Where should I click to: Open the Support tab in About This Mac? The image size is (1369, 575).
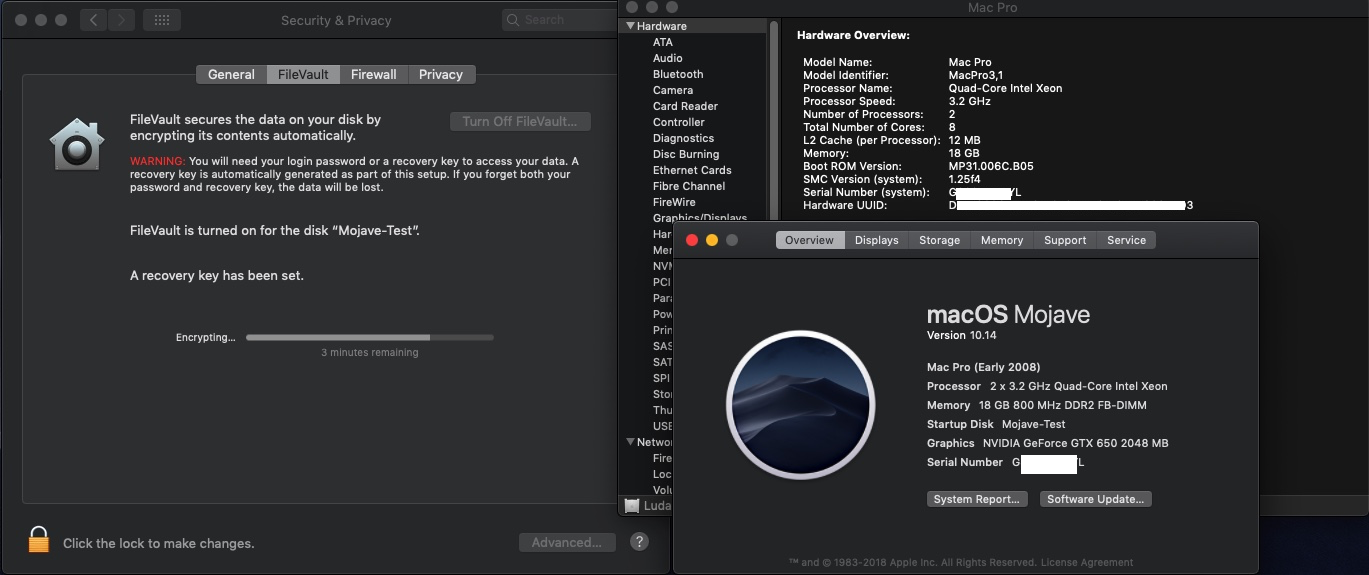click(1065, 240)
